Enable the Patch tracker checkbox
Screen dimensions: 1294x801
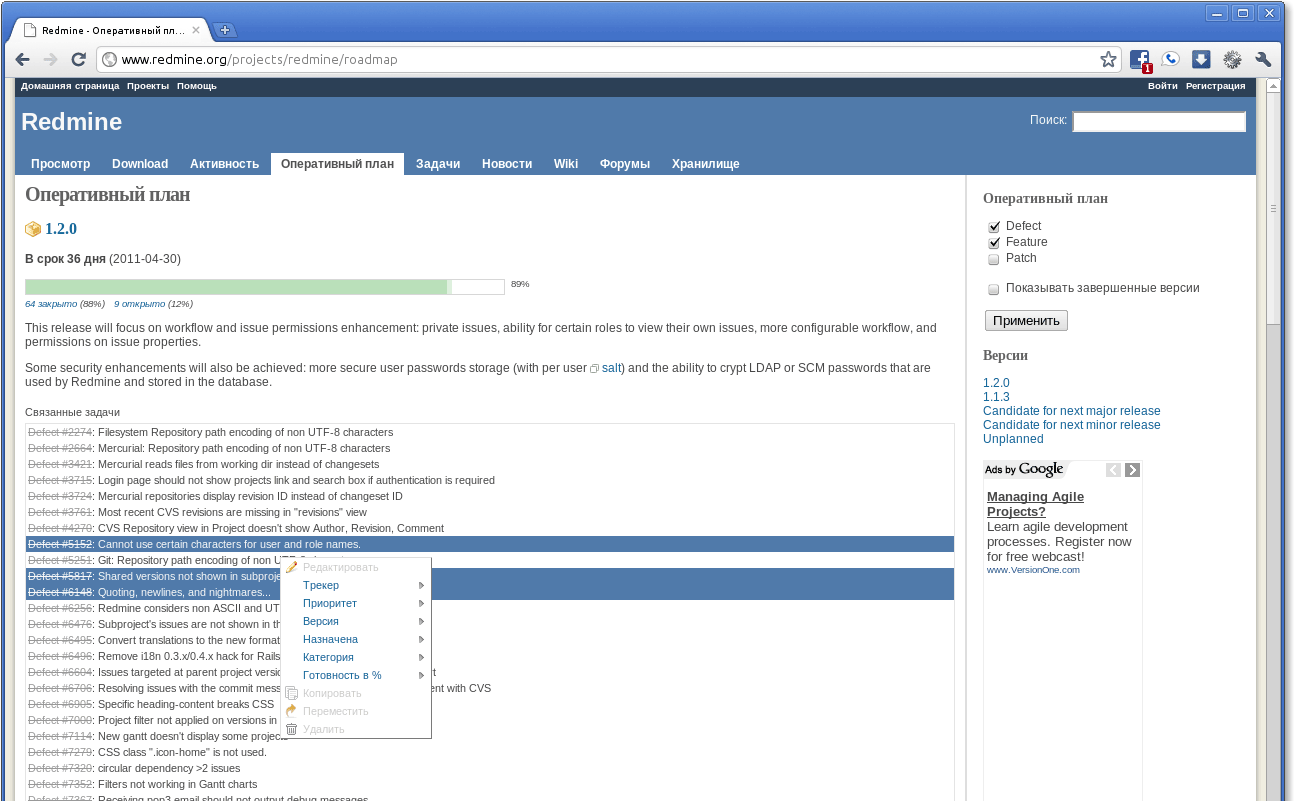994,259
